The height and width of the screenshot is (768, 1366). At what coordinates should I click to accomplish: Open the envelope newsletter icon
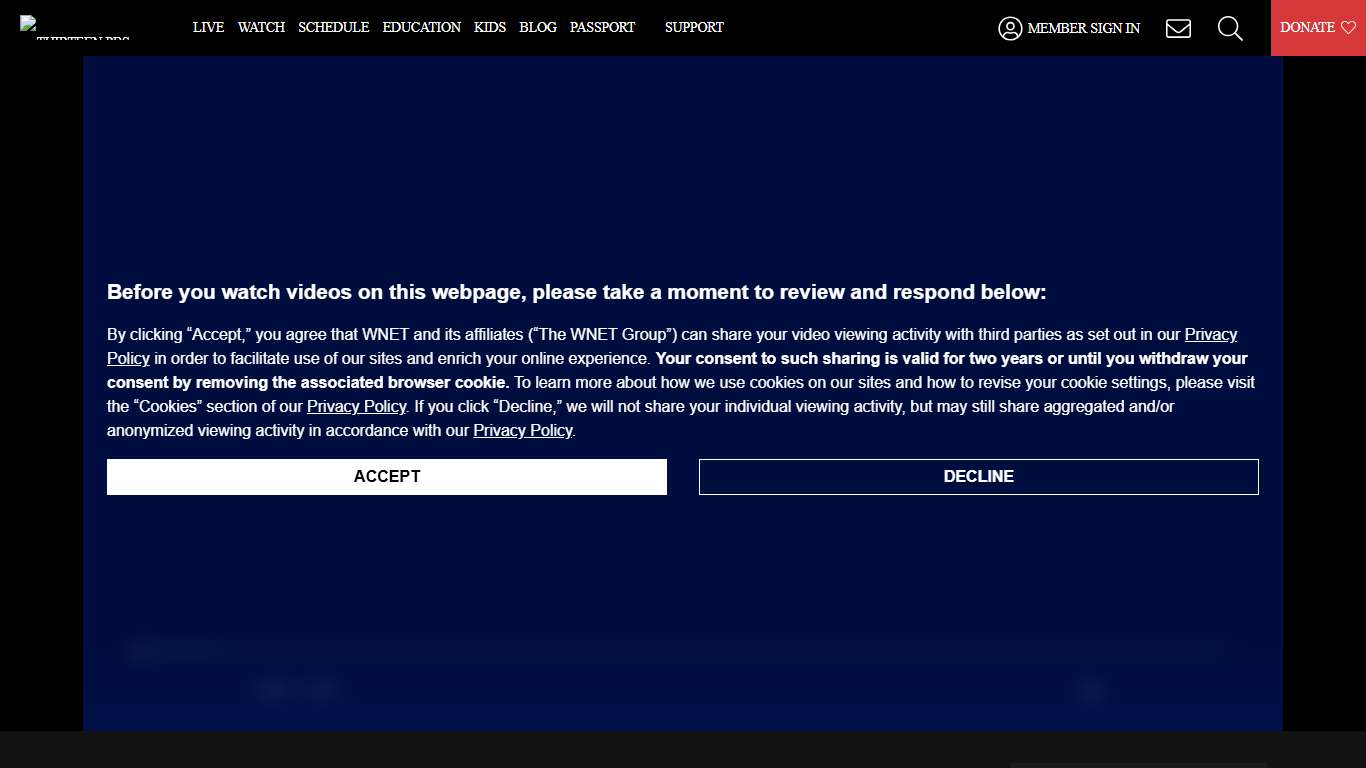click(1178, 28)
